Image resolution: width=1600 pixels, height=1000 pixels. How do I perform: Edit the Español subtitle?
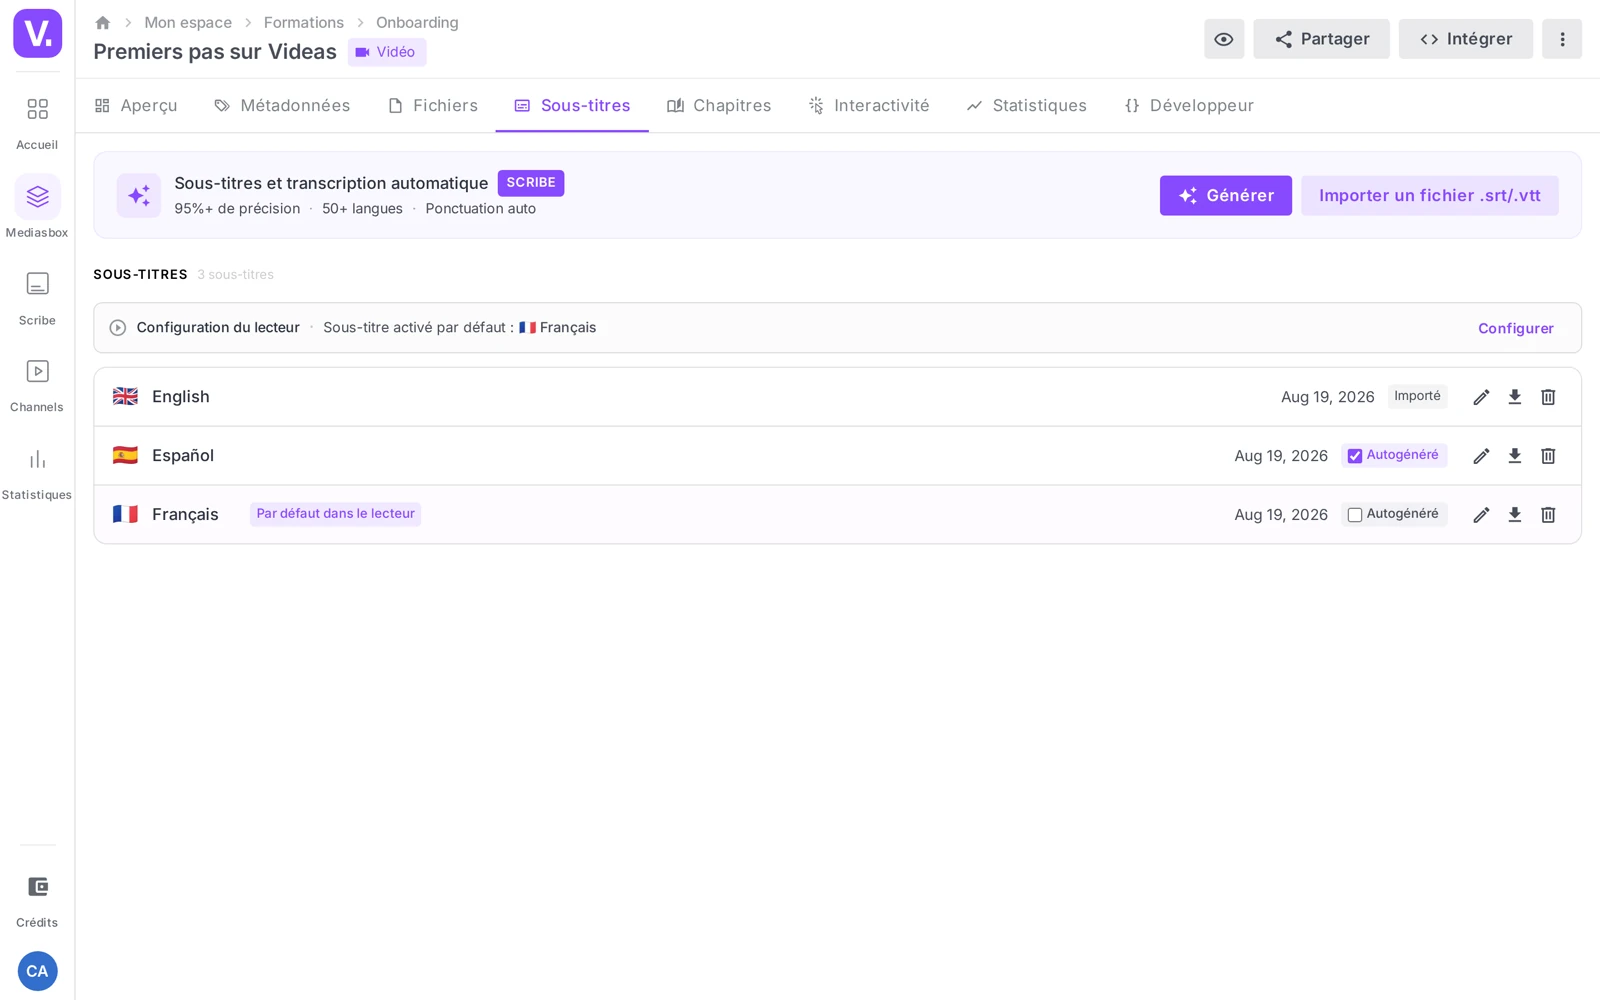pyautogui.click(x=1481, y=456)
